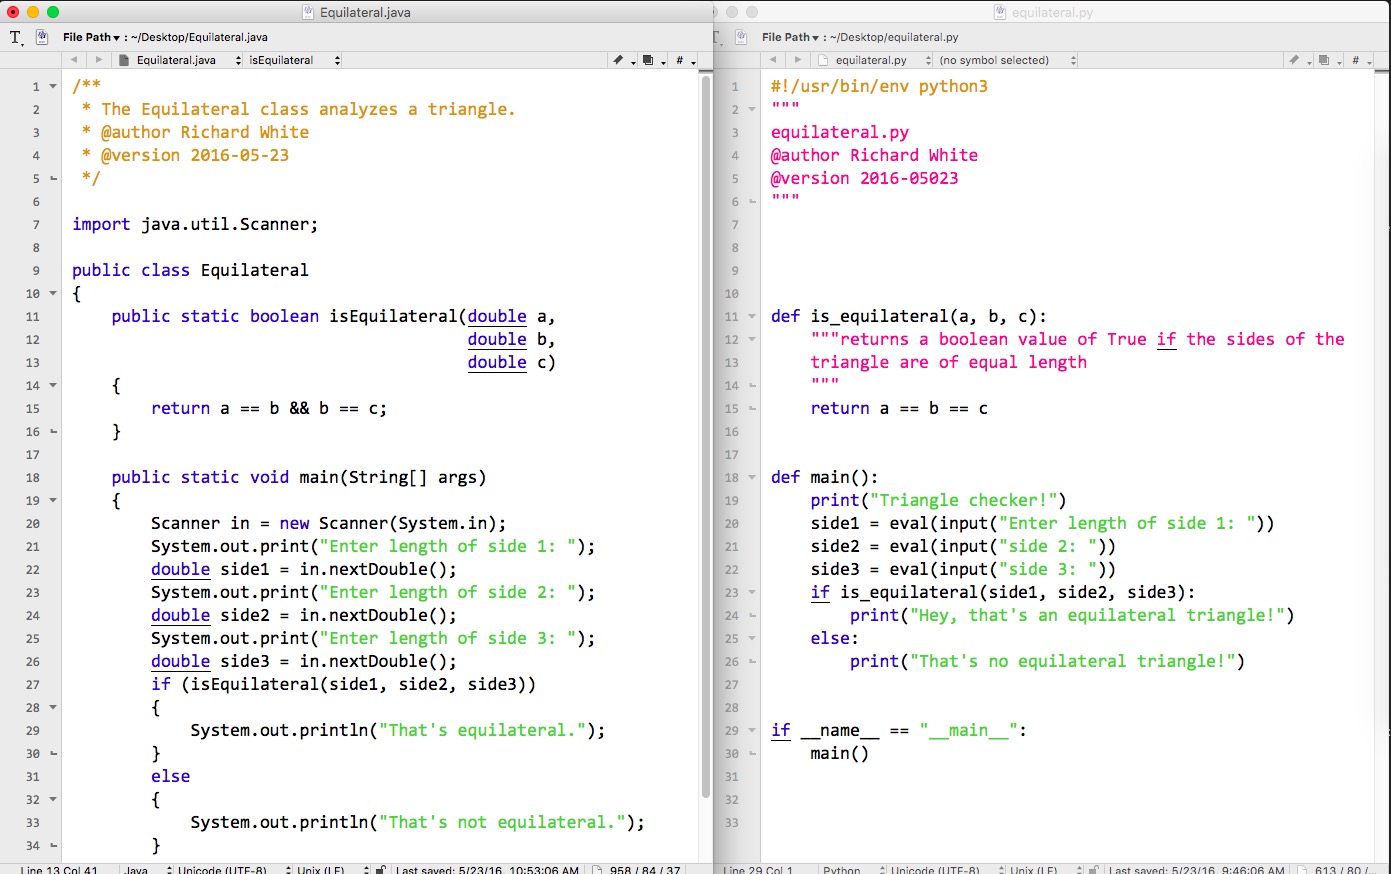
Task: Click document icon beside Equilateral.java File Path
Action: [x=42, y=37]
